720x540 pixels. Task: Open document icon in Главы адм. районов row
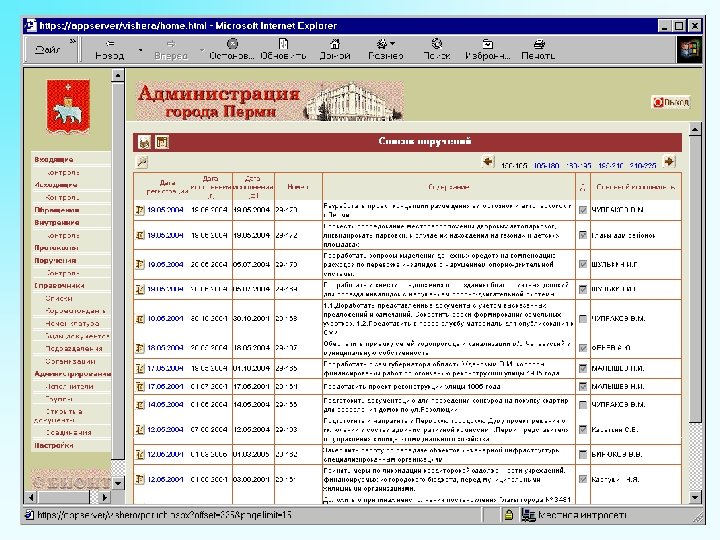pyautogui.click(x=140, y=235)
